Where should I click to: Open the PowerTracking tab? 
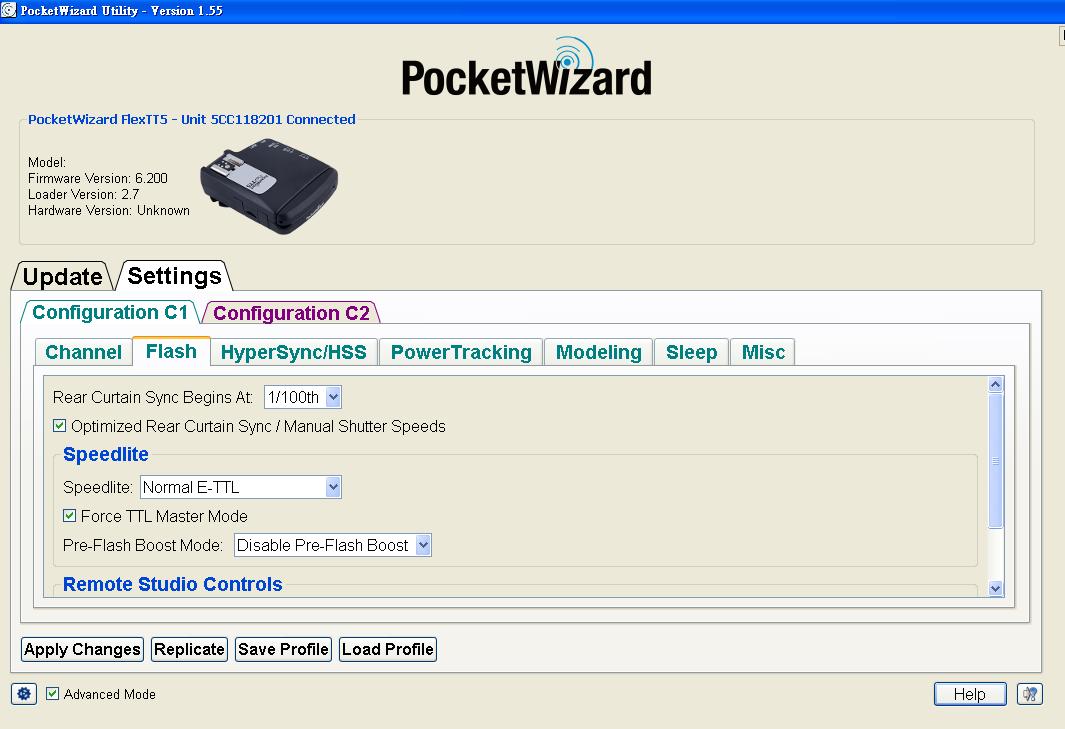click(461, 352)
